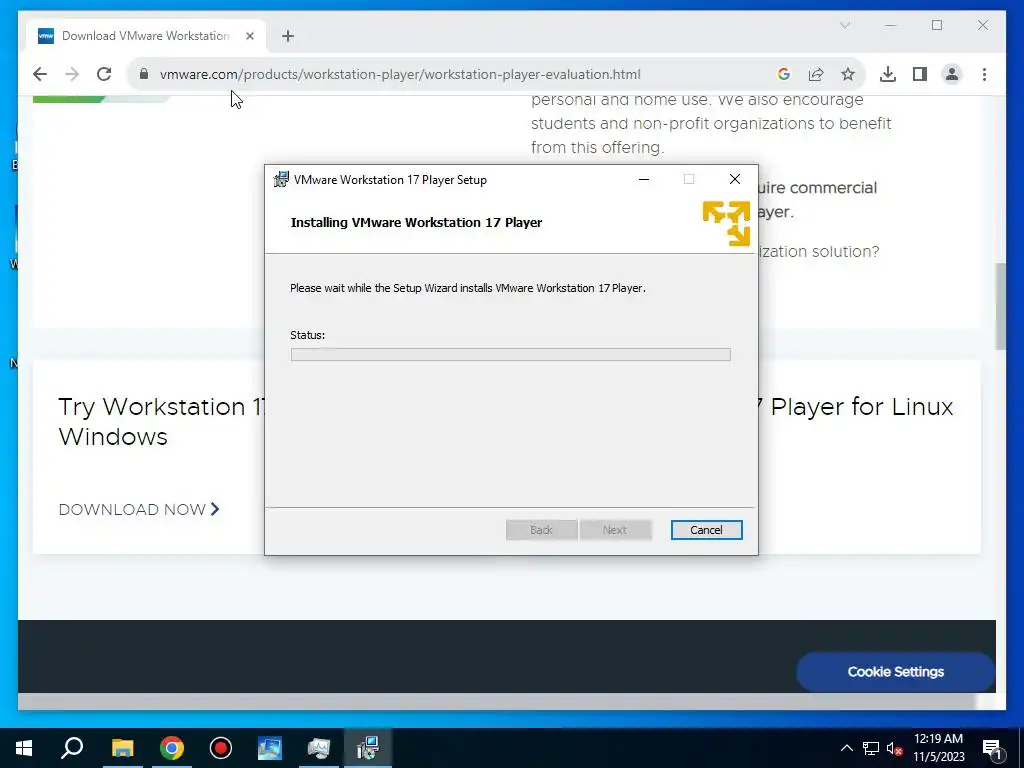The height and width of the screenshot is (768, 1024).
Task: Open Cookie Settings button
Action: tap(895, 671)
